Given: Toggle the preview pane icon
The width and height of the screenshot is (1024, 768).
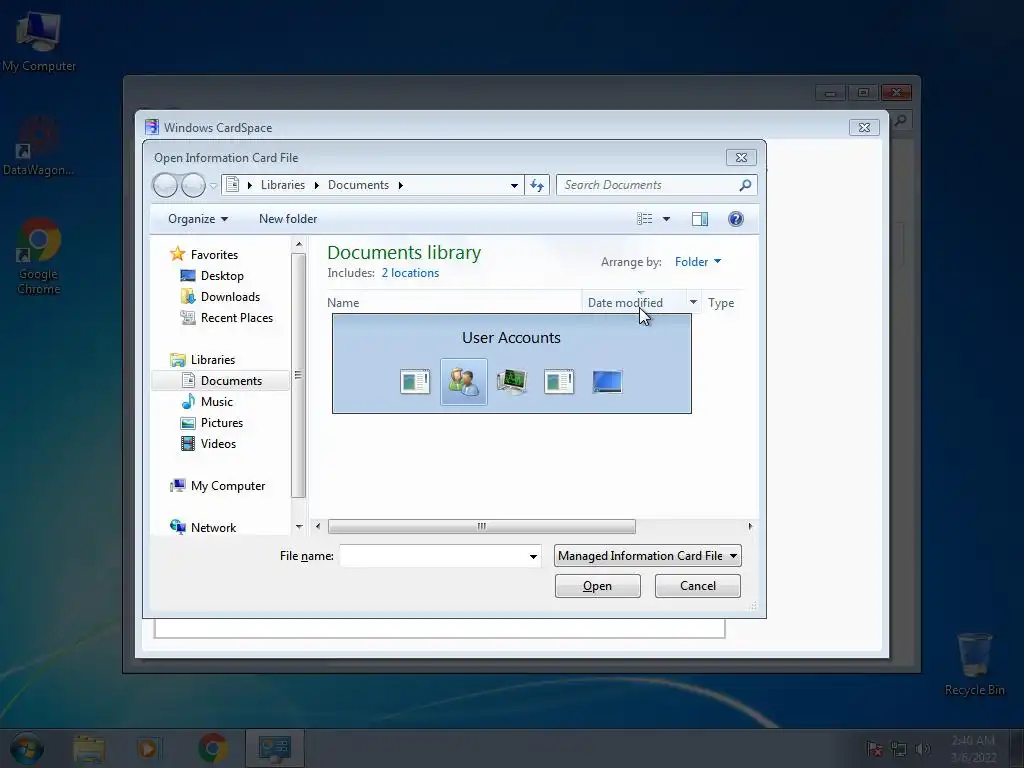Looking at the screenshot, I should tap(699, 219).
